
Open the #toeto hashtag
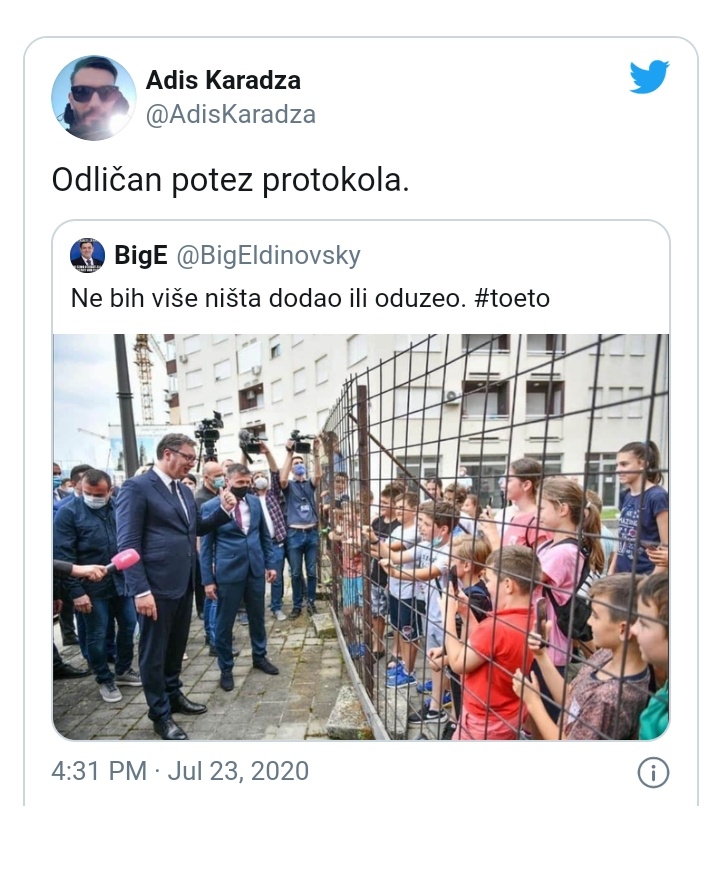pyautogui.click(x=512, y=298)
